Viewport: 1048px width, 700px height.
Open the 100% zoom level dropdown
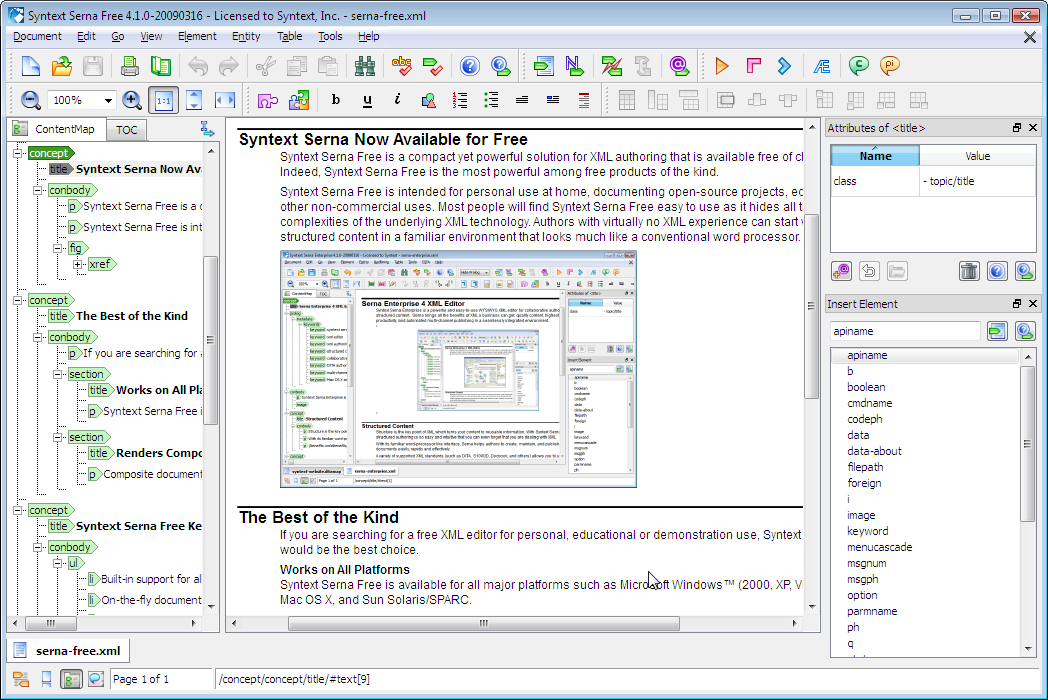[x=108, y=101]
